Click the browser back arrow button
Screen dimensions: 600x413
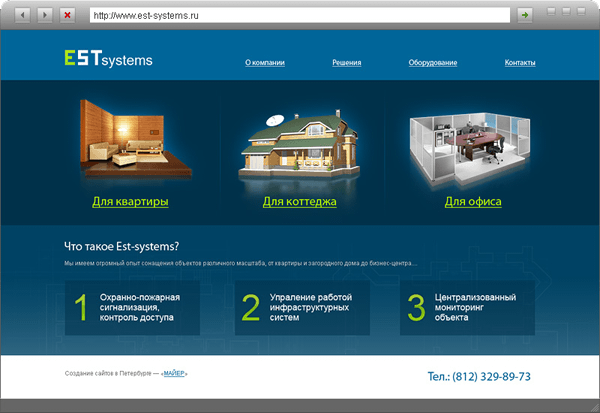click(23, 15)
